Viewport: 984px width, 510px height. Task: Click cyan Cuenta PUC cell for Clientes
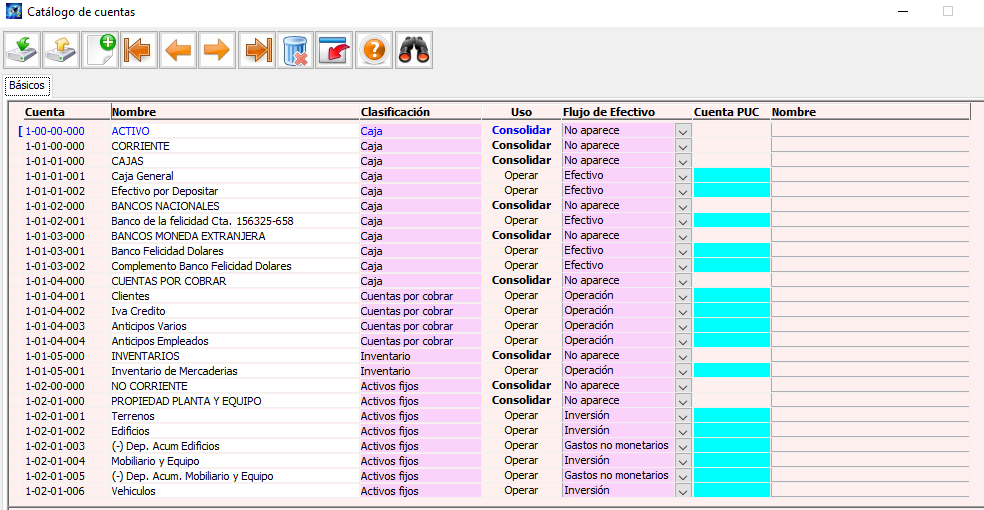(x=731, y=296)
